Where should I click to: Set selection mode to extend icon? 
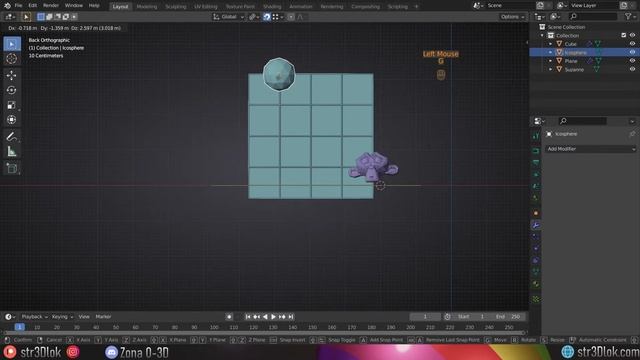tap(49, 17)
